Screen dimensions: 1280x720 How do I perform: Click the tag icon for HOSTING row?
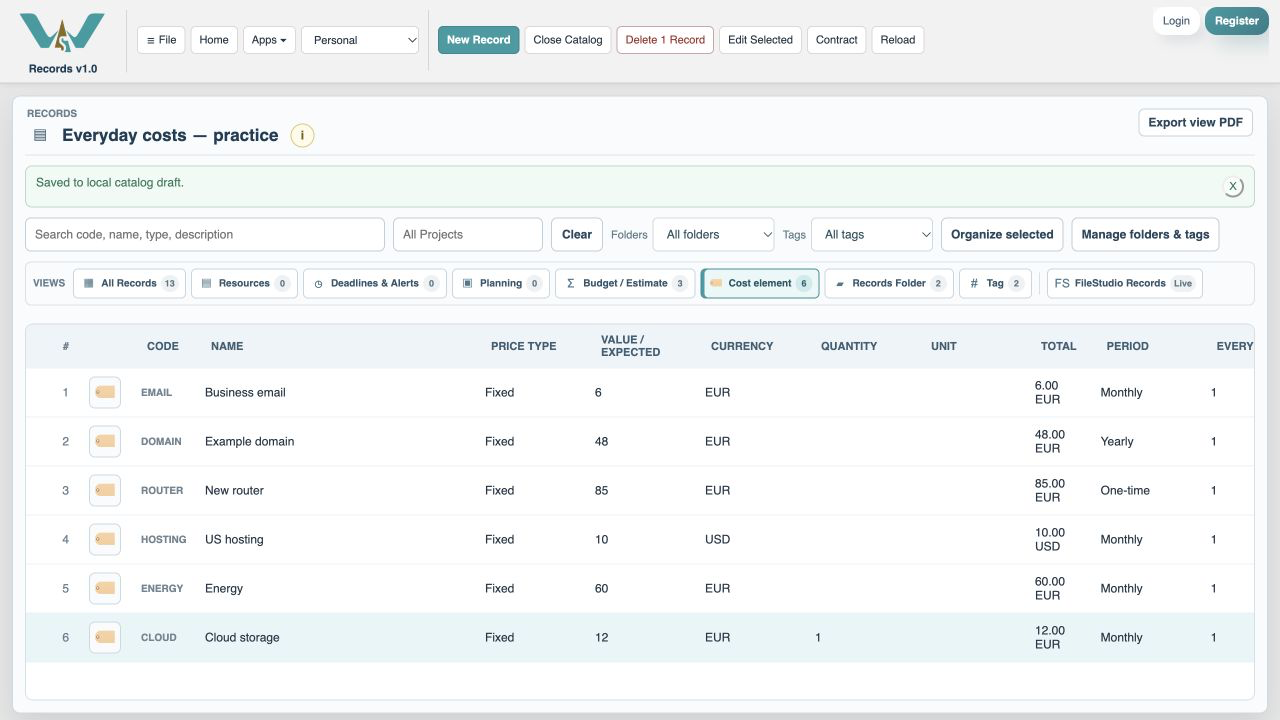pyautogui.click(x=105, y=540)
